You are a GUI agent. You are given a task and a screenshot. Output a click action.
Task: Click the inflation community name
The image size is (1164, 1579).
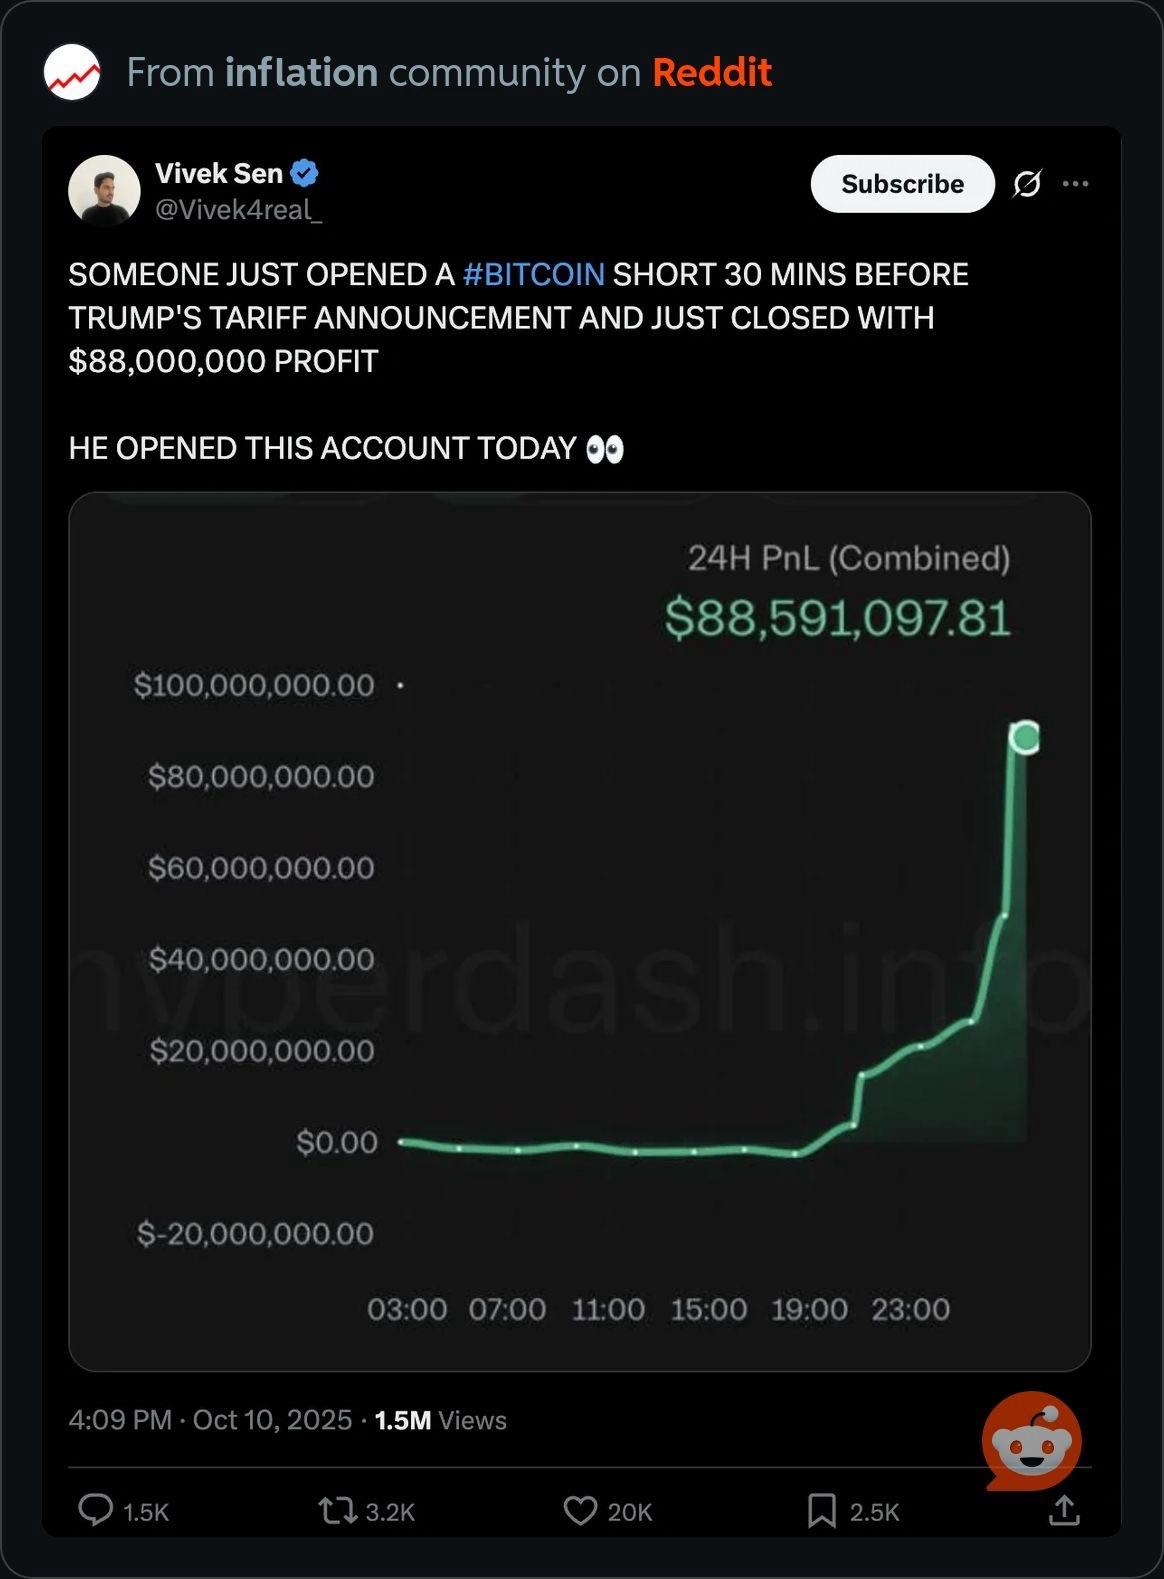(x=301, y=72)
